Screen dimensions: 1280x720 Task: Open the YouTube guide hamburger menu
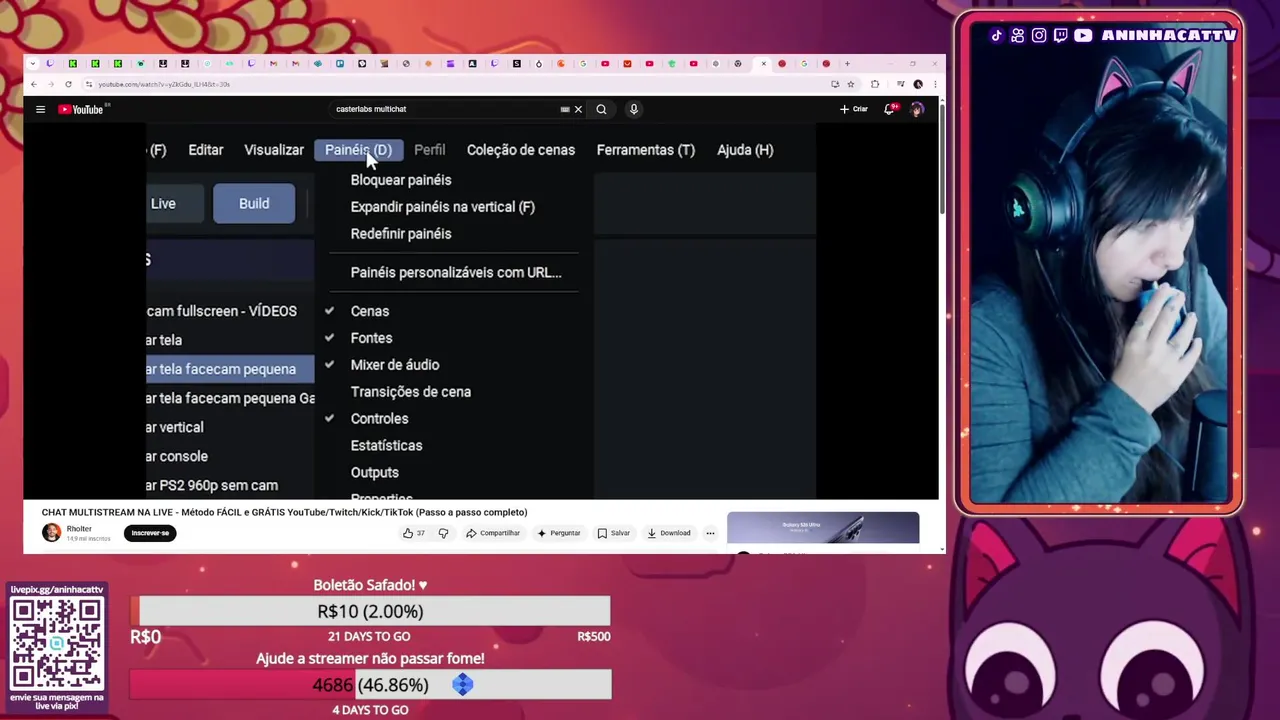click(x=40, y=109)
